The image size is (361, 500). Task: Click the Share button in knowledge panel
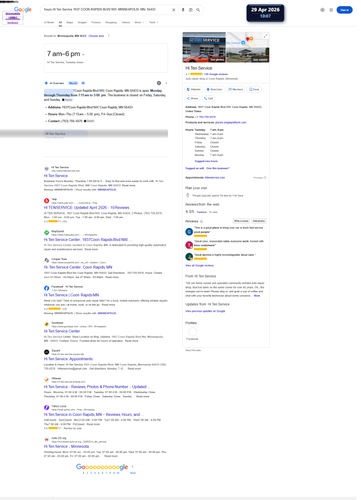pos(192,98)
